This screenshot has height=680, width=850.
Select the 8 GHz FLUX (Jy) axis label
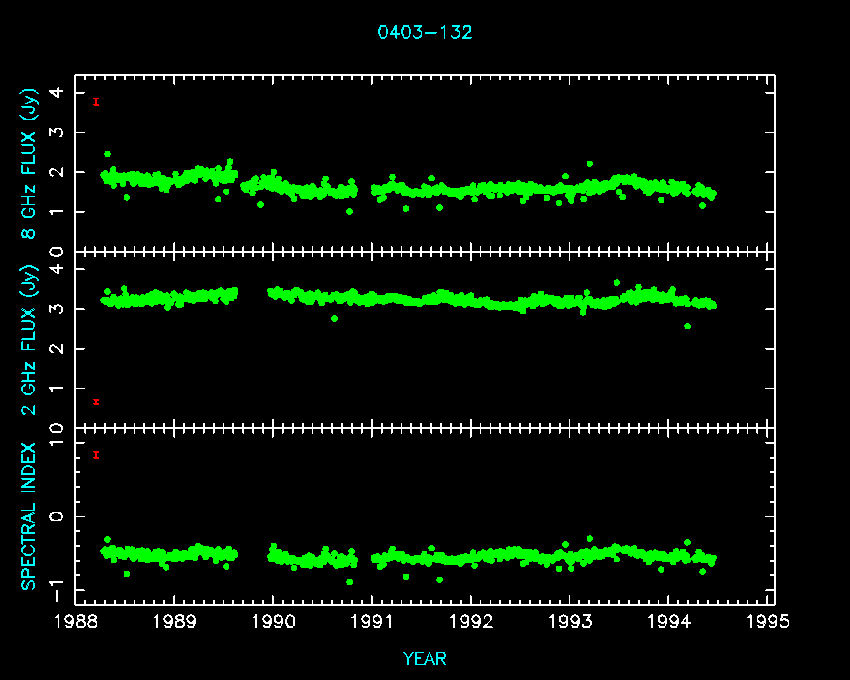31,164
